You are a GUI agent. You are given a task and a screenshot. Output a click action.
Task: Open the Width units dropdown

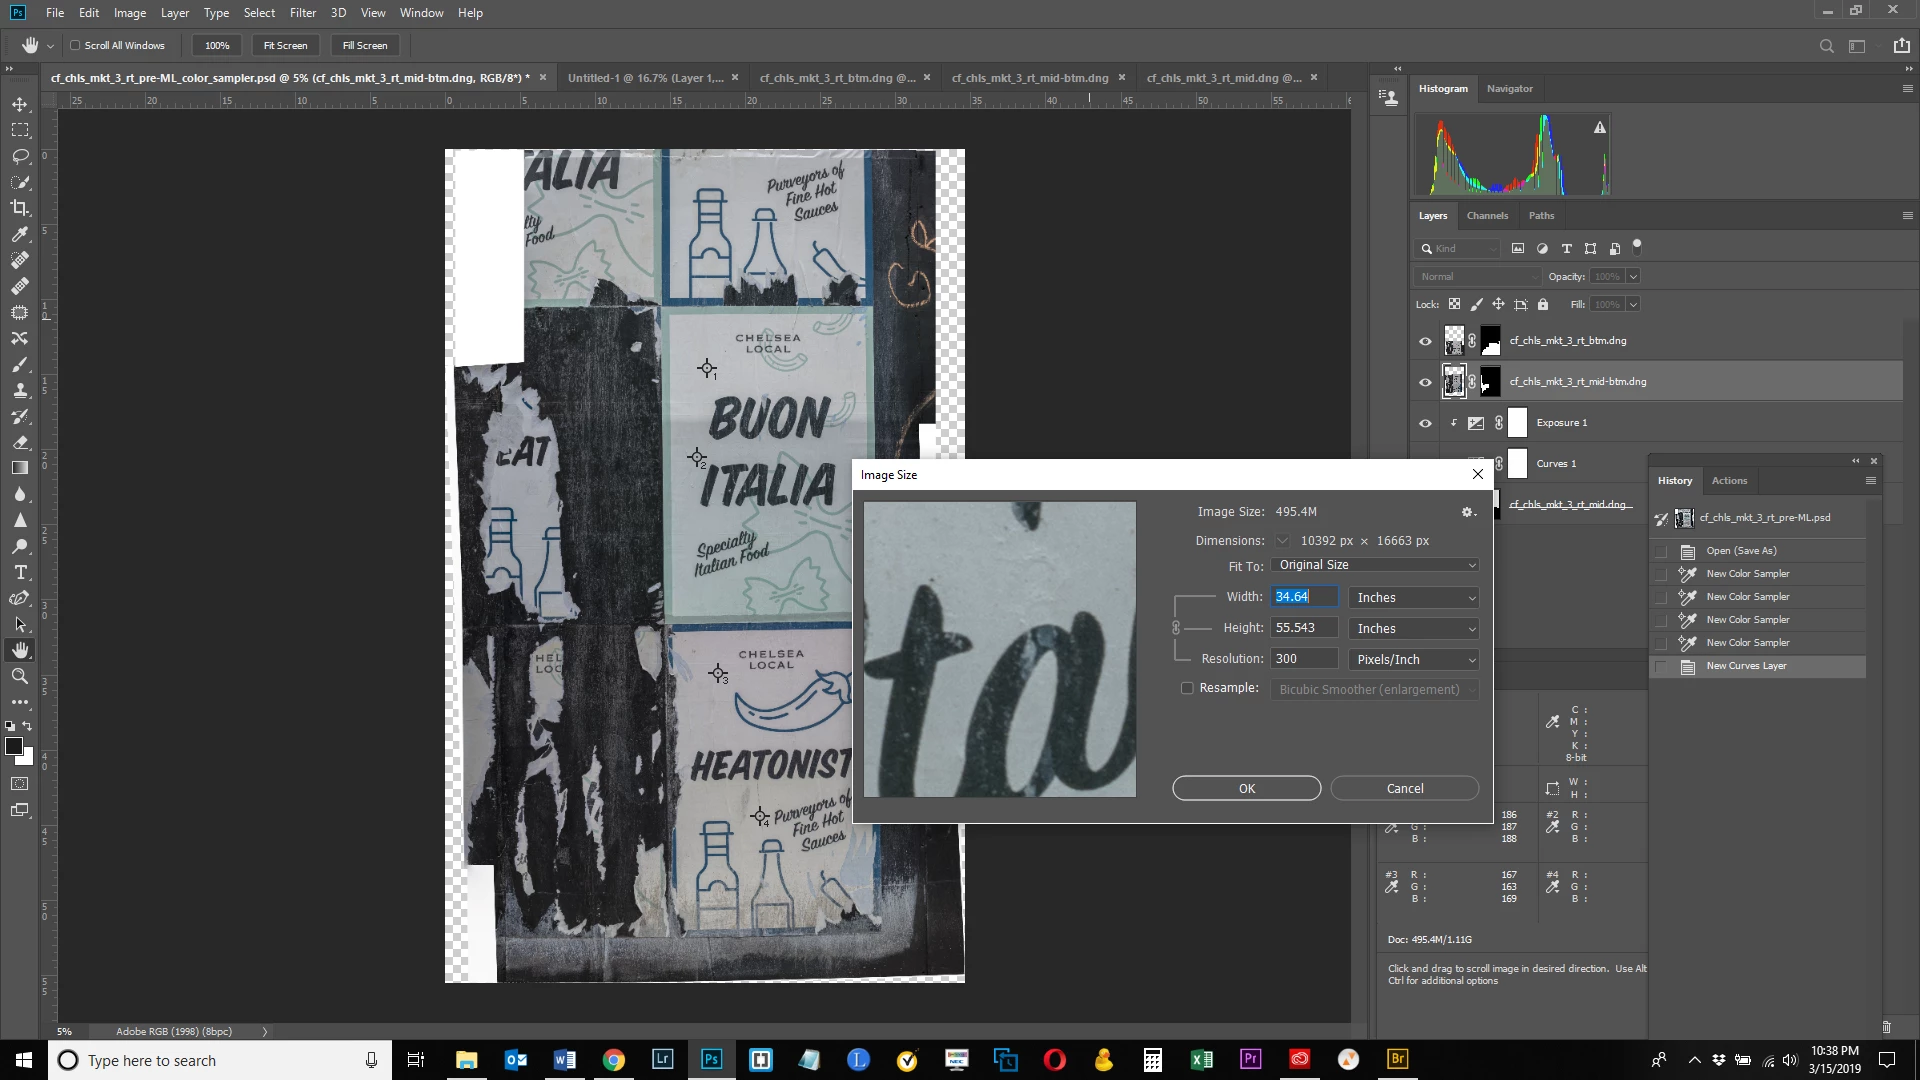pos(1414,597)
